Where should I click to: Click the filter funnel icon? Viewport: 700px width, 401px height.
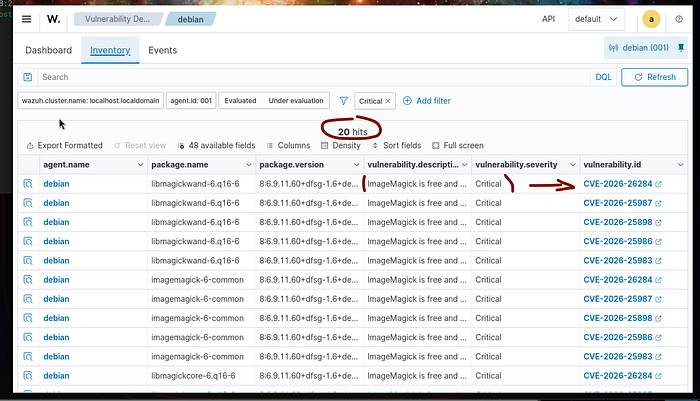click(x=343, y=101)
